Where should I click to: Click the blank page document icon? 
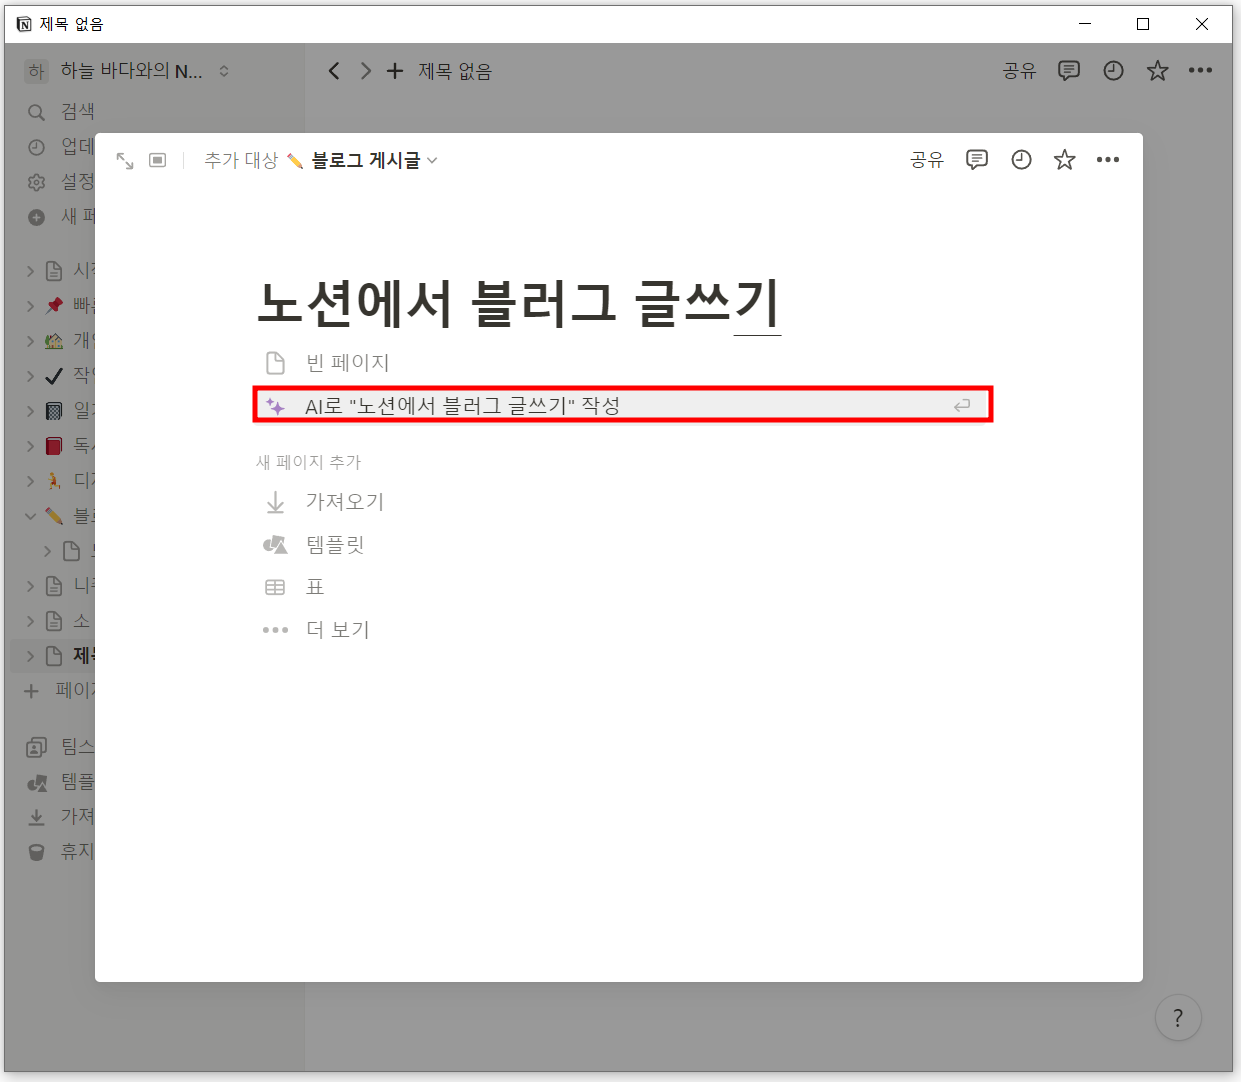click(275, 363)
